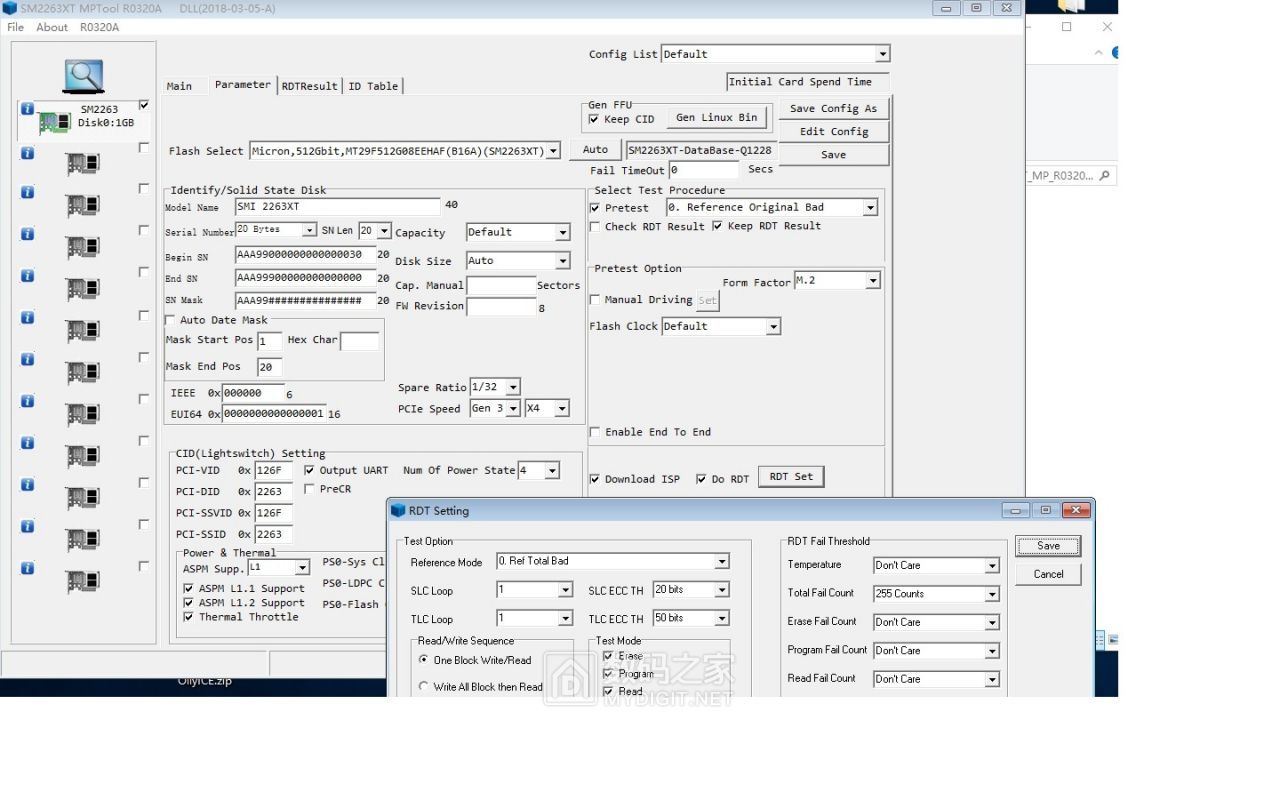The width and height of the screenshot is (1280, 800).
Task: Open the Total Fail Count dropdown
Action: 992,594
